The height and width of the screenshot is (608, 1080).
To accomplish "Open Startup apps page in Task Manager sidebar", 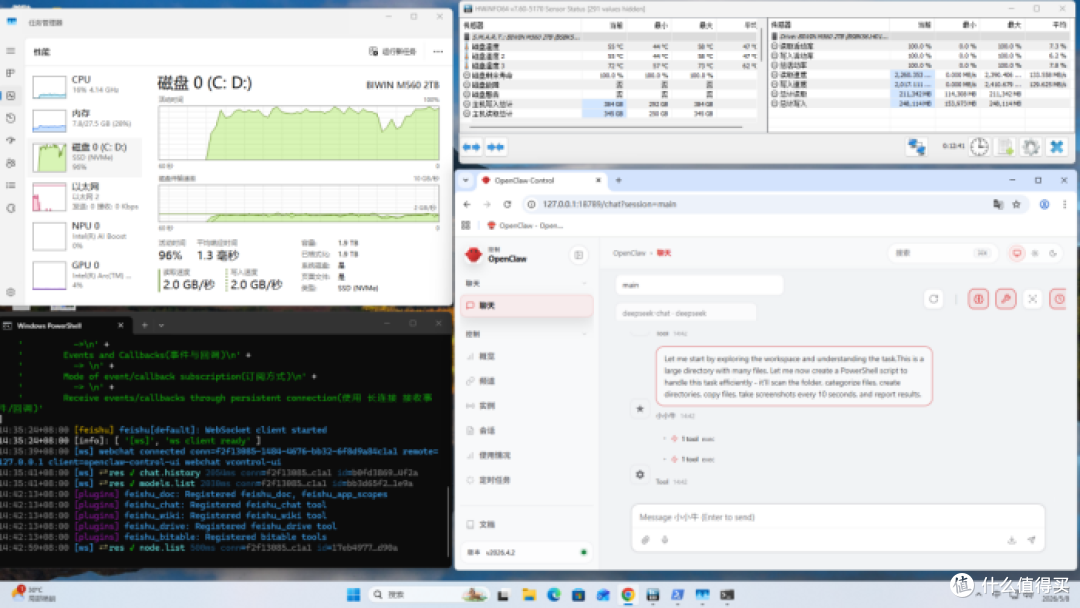I will [x=10, y=140].
